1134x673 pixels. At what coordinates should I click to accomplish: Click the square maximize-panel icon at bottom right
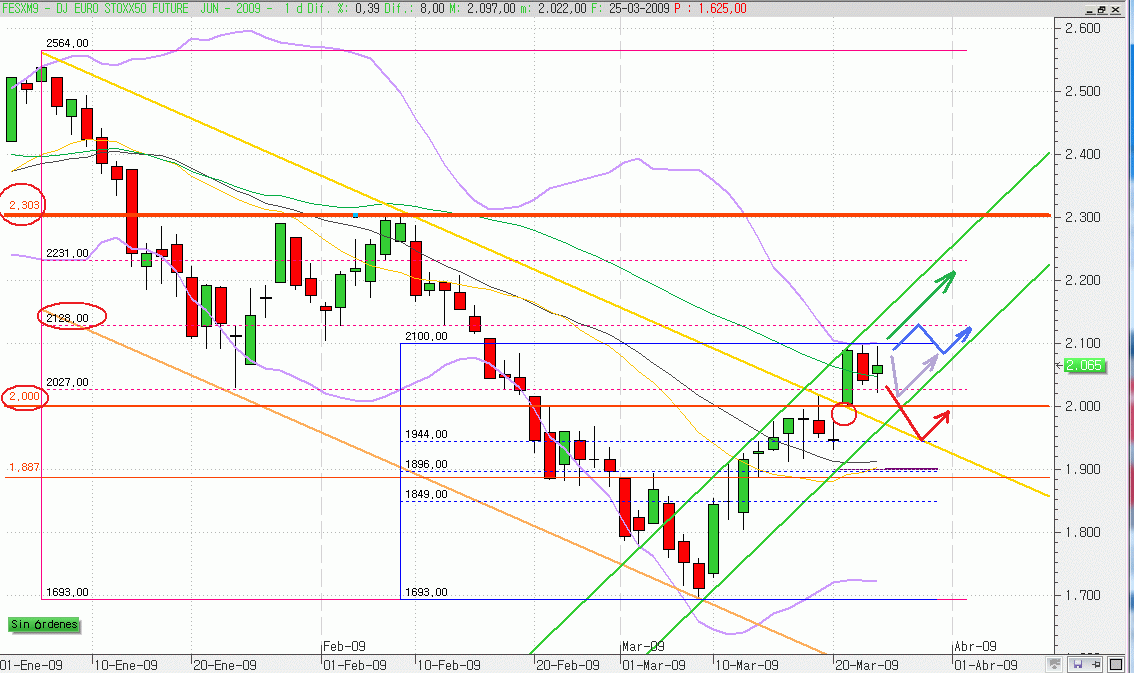(x=1114, y=664)
